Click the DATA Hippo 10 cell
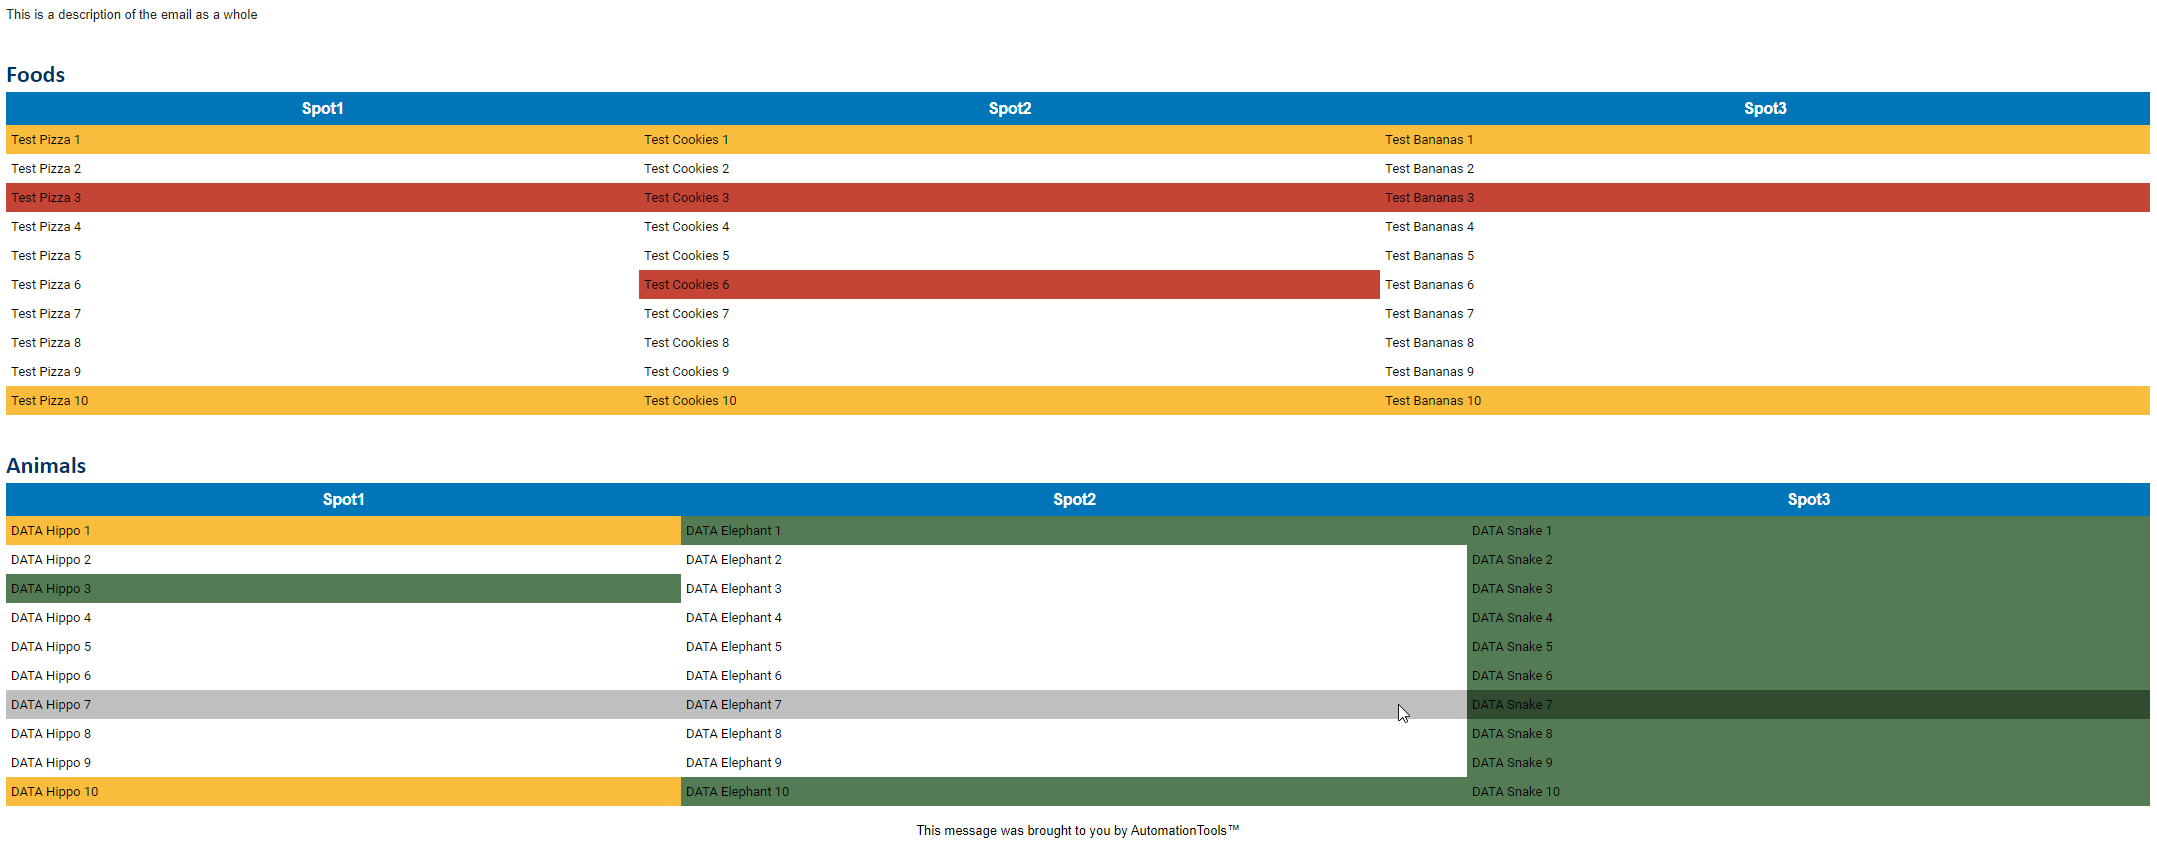Image resolution: width=2157 pixels, height=851 pixels. click(x=343, y=792)
